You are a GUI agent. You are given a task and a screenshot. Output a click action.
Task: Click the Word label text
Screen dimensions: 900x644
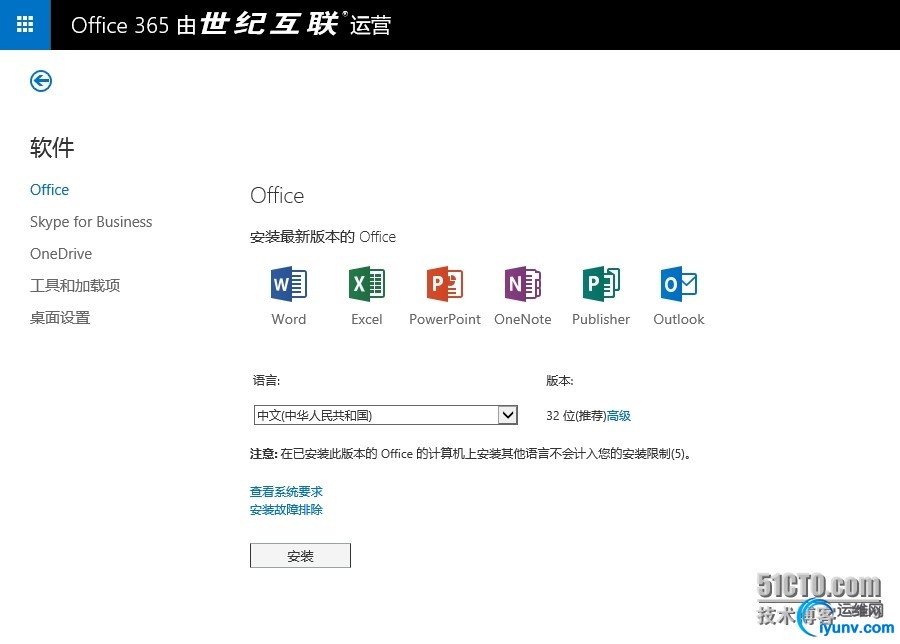289,319
